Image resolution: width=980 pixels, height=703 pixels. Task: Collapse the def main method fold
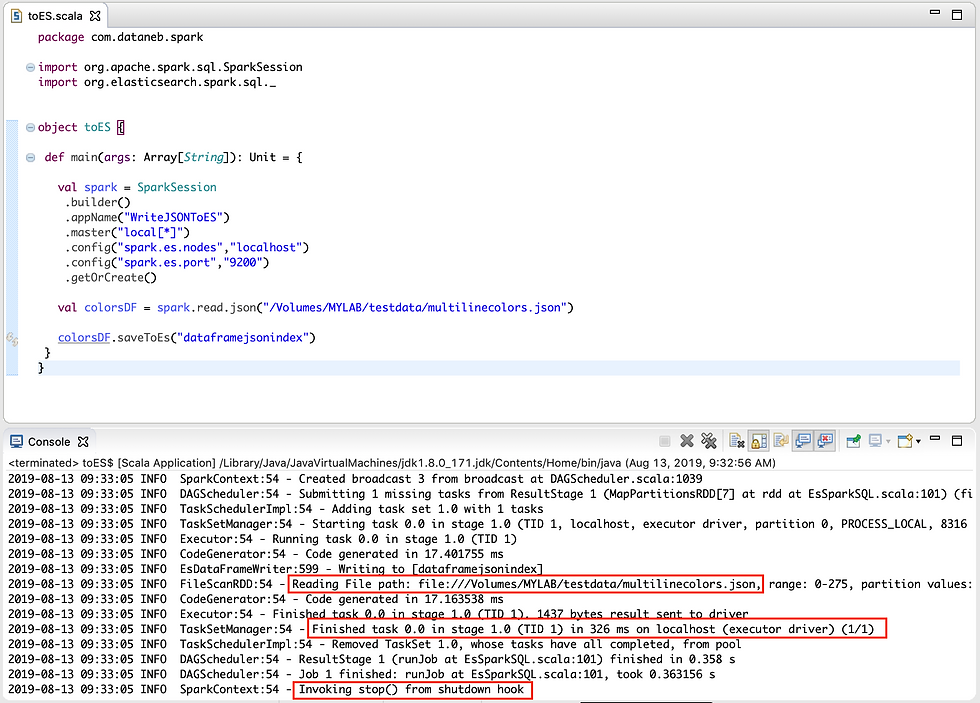click(30, 157)
